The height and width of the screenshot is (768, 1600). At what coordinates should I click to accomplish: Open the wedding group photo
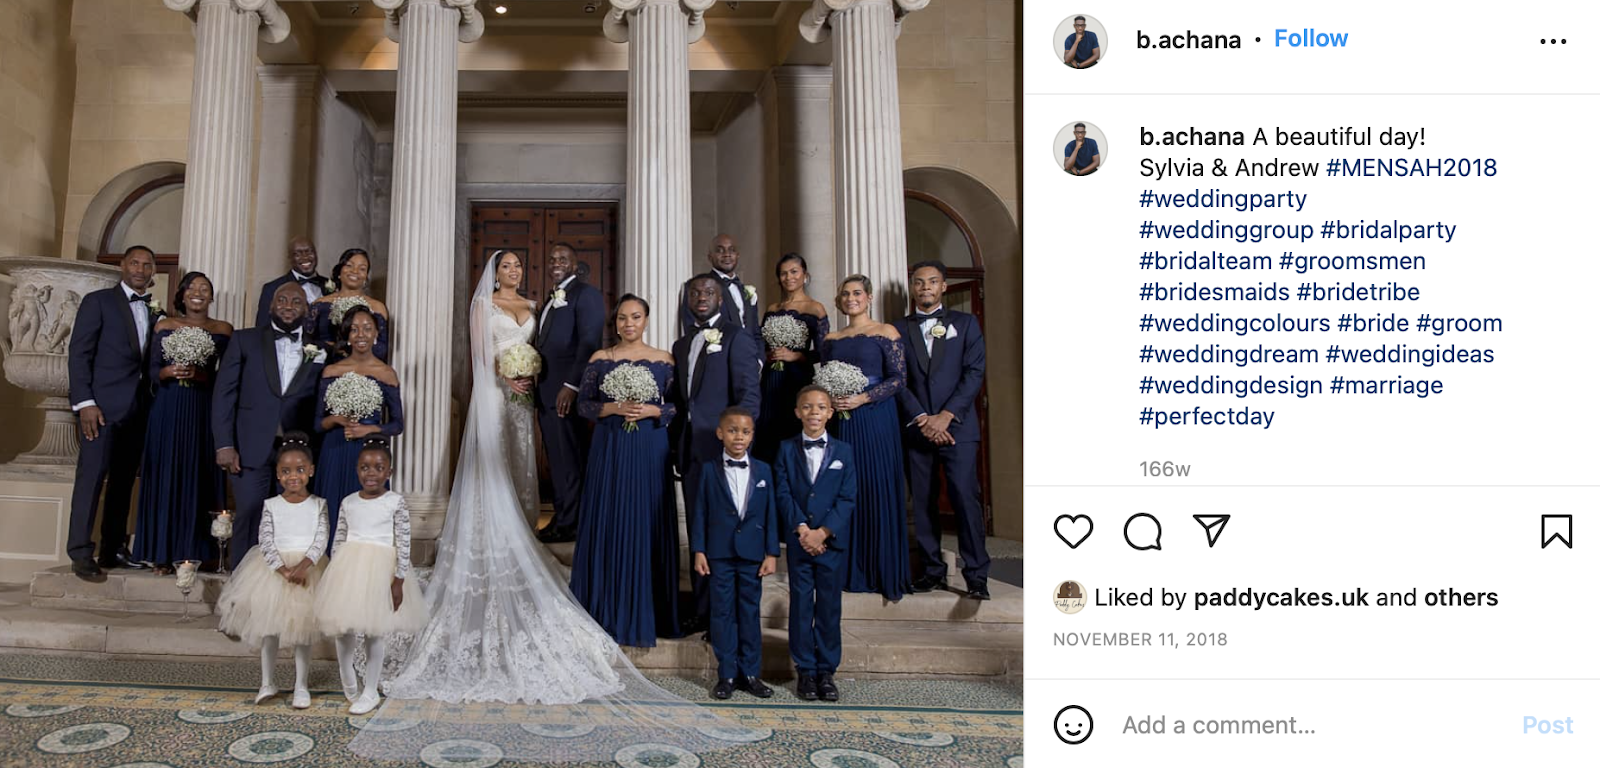point(511,384)
